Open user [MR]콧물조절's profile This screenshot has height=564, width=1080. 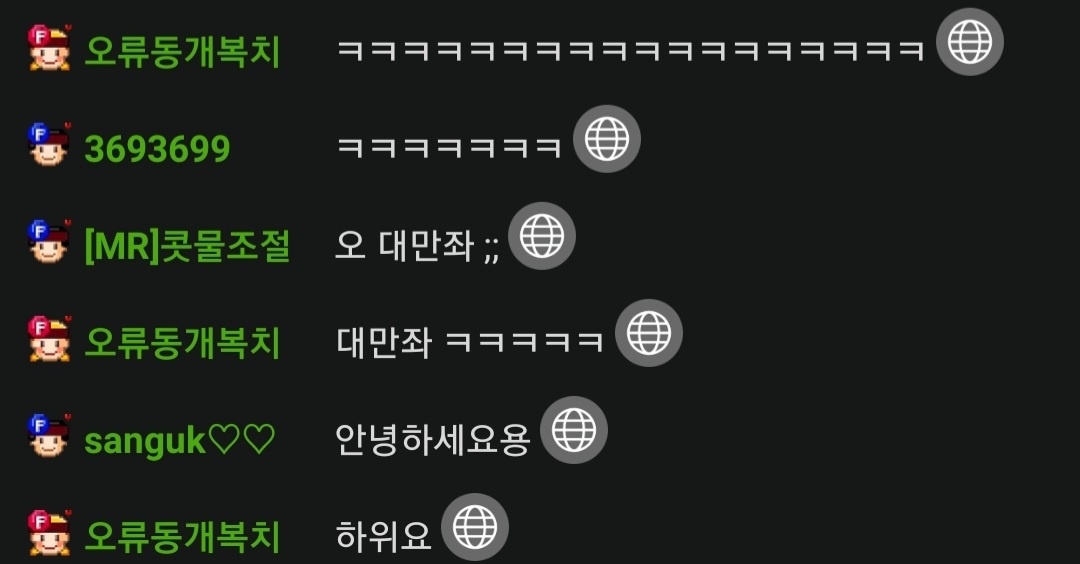click(x=187, y=246)
